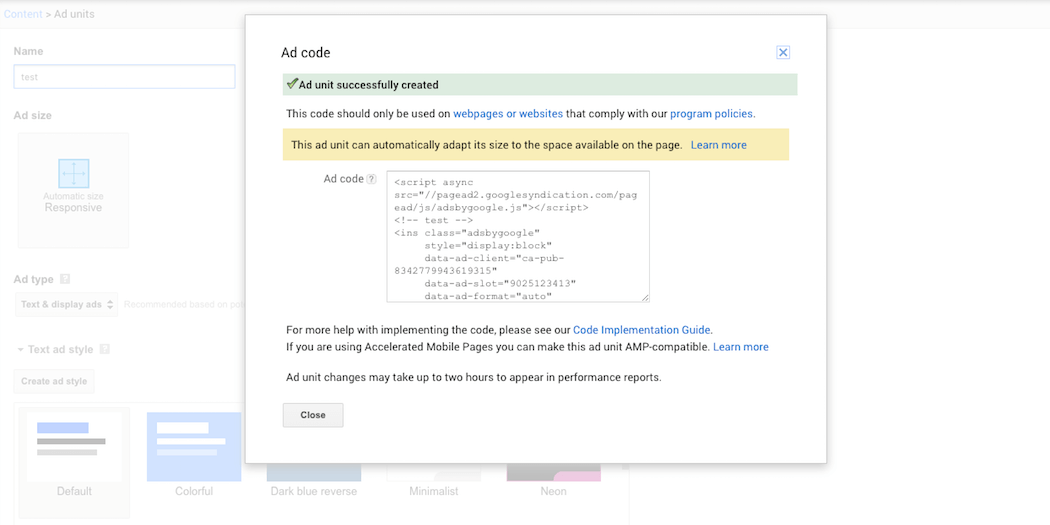Click the ad code textarea corner handle
This screenshot has height=525, width=1050.
click(x=645, y=298)
